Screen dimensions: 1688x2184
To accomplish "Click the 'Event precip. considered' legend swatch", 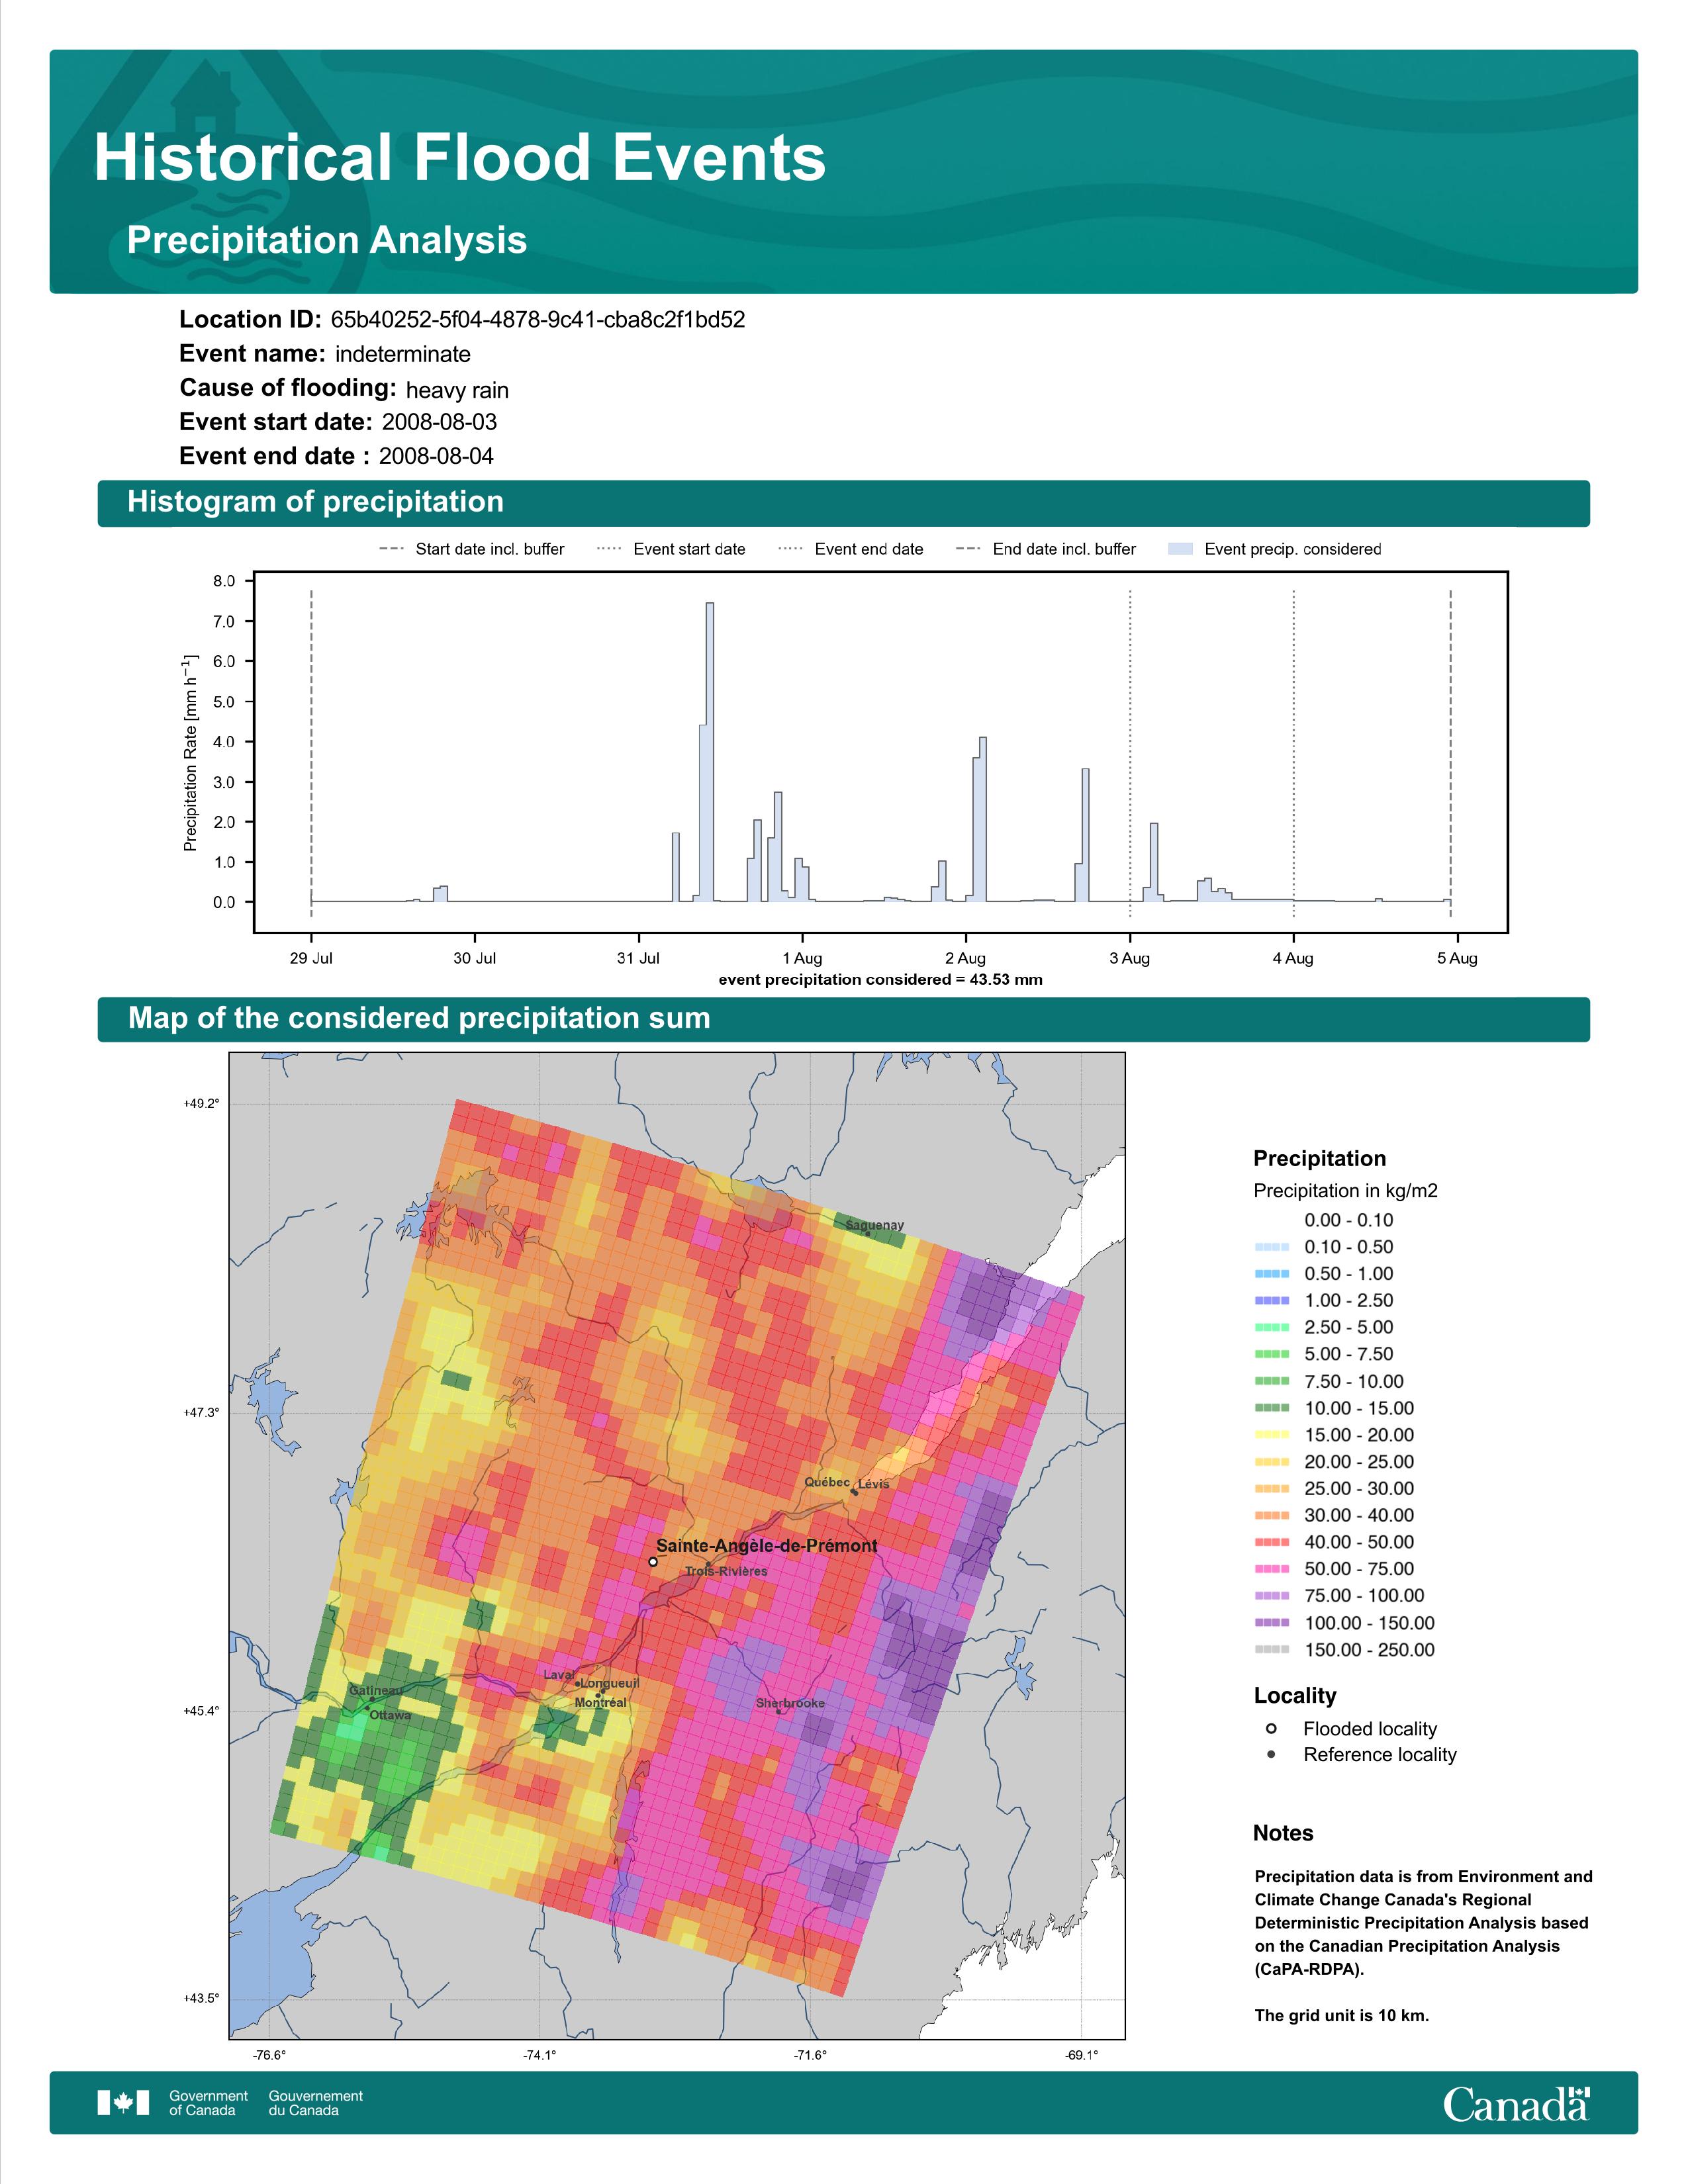I will click(x=1181, y=549).
